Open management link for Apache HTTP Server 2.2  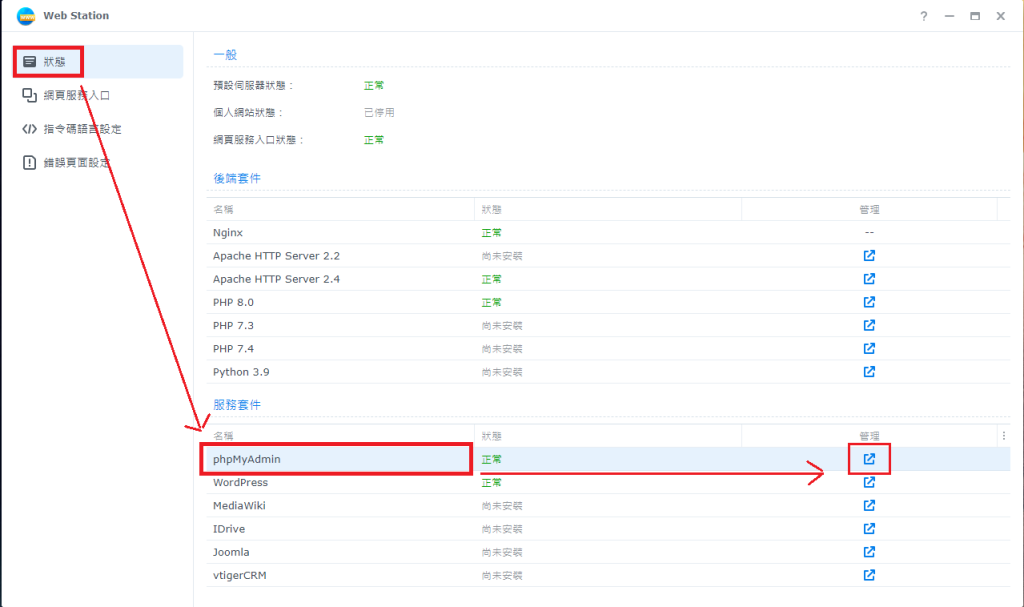[869, 255]
